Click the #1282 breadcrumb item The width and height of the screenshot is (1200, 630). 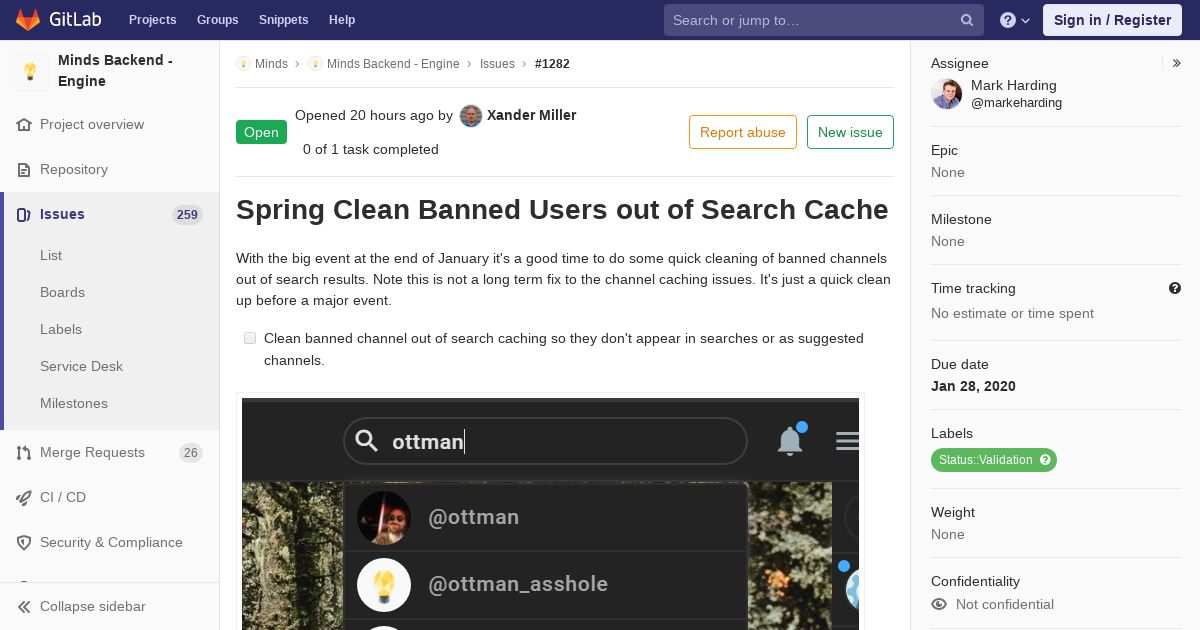pos(552,64)
